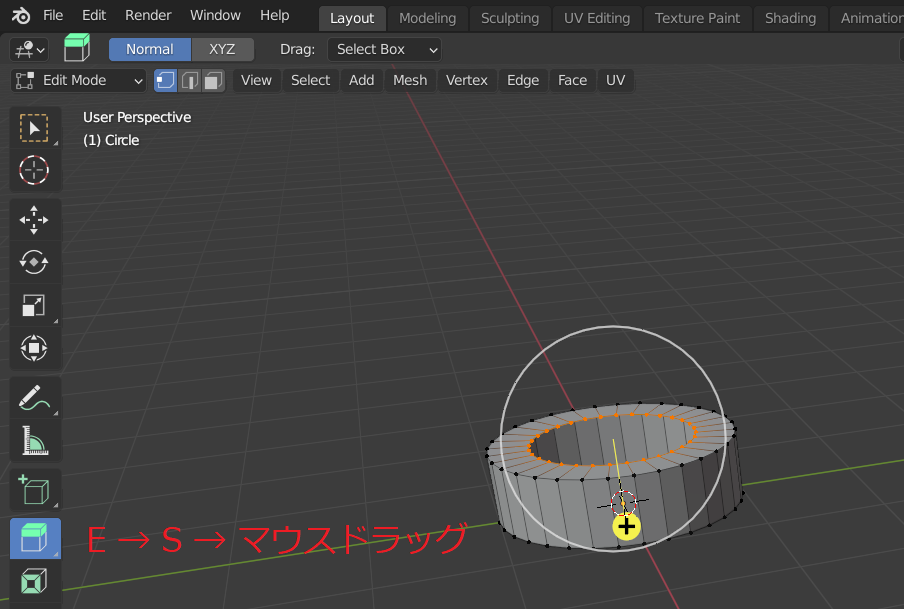The width and height of the screenshot is (904, 609).
Task: Select the Measure tool
Action: pos(35,441)
